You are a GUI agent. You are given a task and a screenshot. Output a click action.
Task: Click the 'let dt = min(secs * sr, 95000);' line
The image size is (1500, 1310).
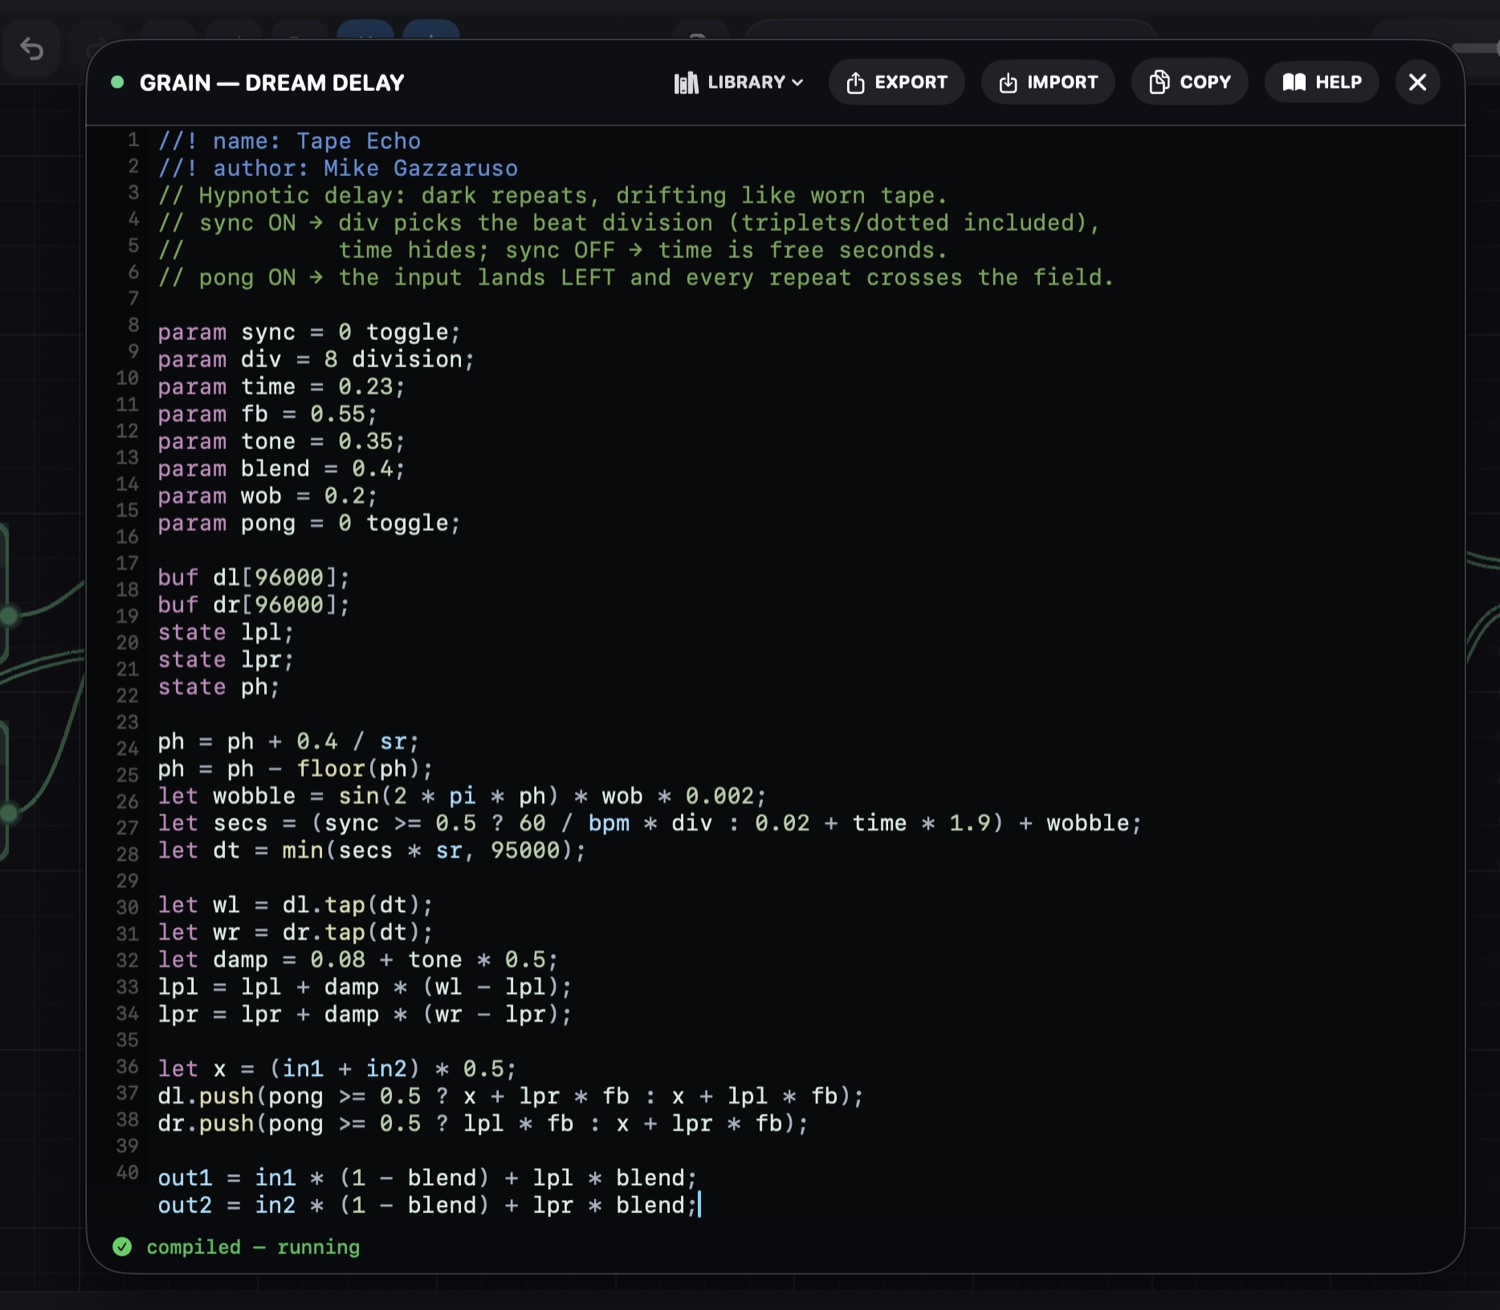(372, 851)
